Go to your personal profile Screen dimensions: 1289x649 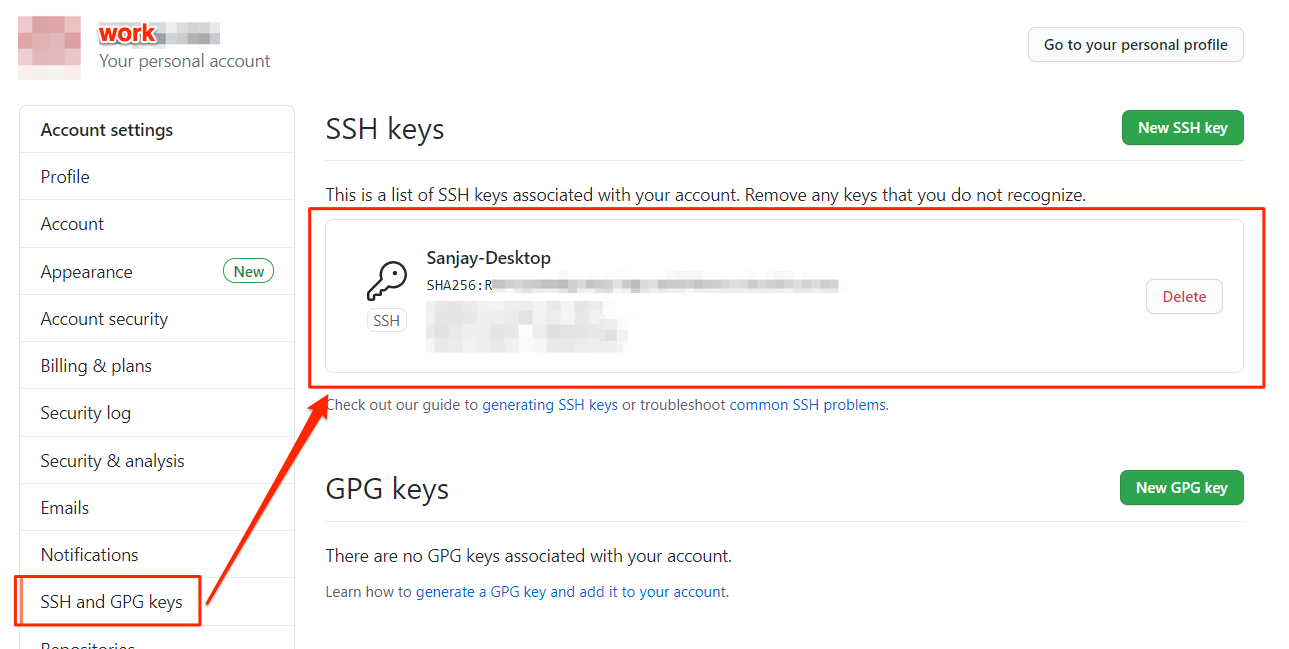1135,45
